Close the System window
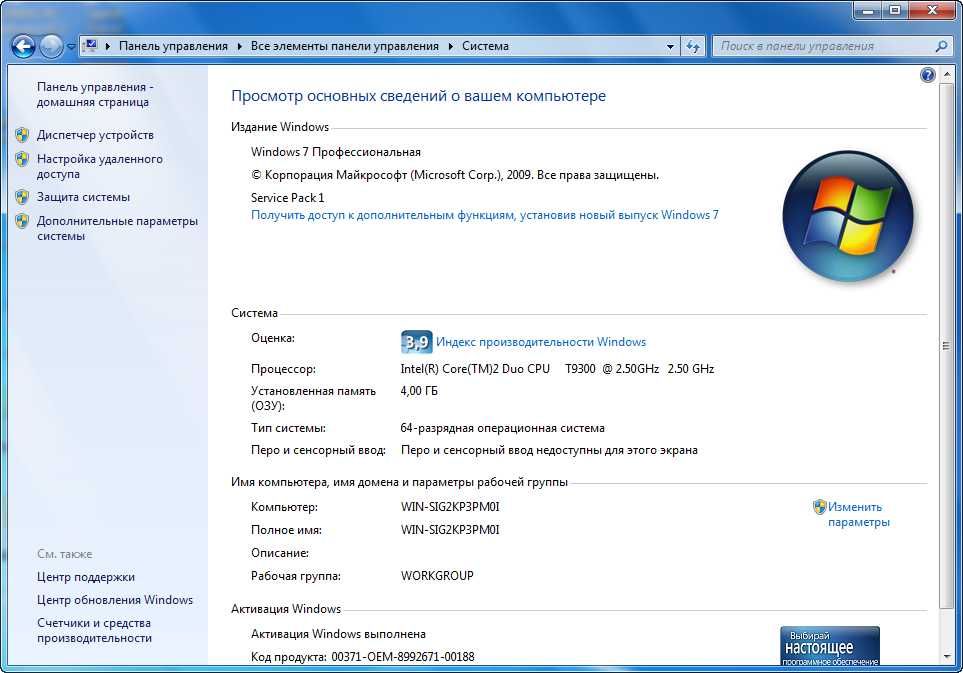Screen dimensions: 963x673 932,10
